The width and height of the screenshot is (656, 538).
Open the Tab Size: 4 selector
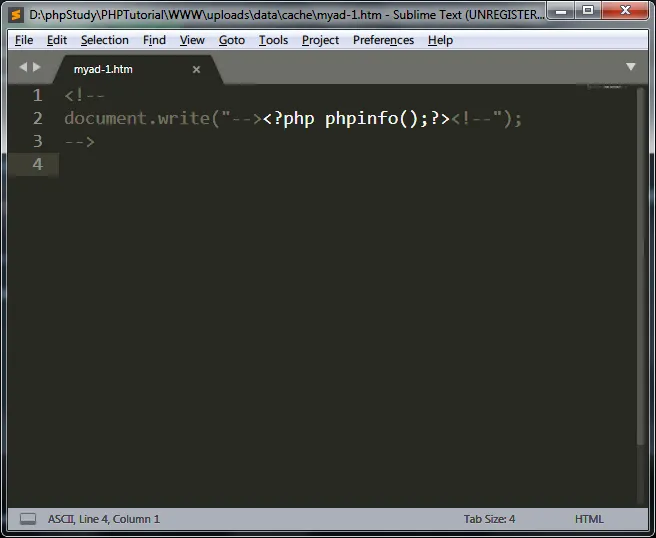[489, 519]
